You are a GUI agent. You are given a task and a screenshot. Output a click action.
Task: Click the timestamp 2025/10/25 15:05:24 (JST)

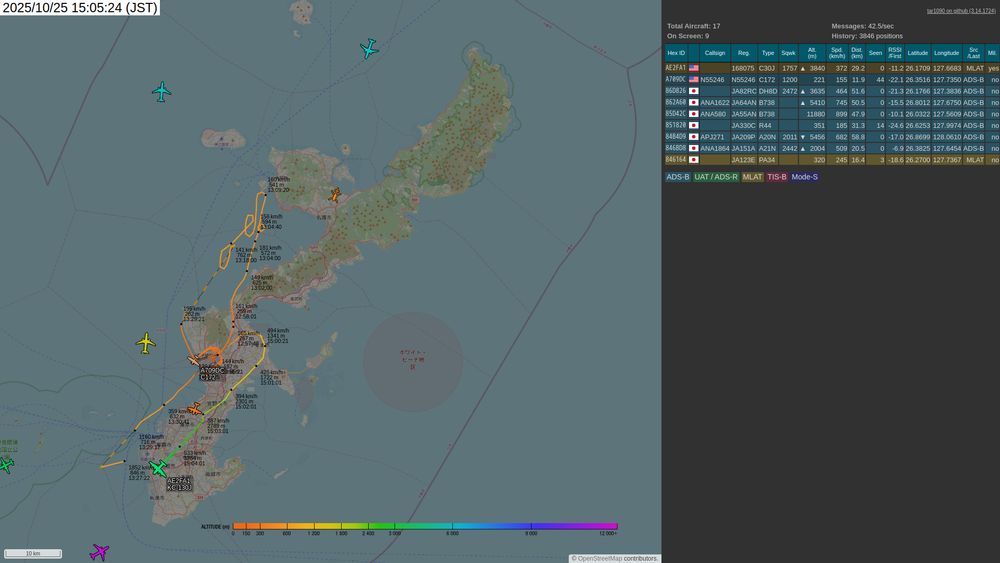point(80,8)
